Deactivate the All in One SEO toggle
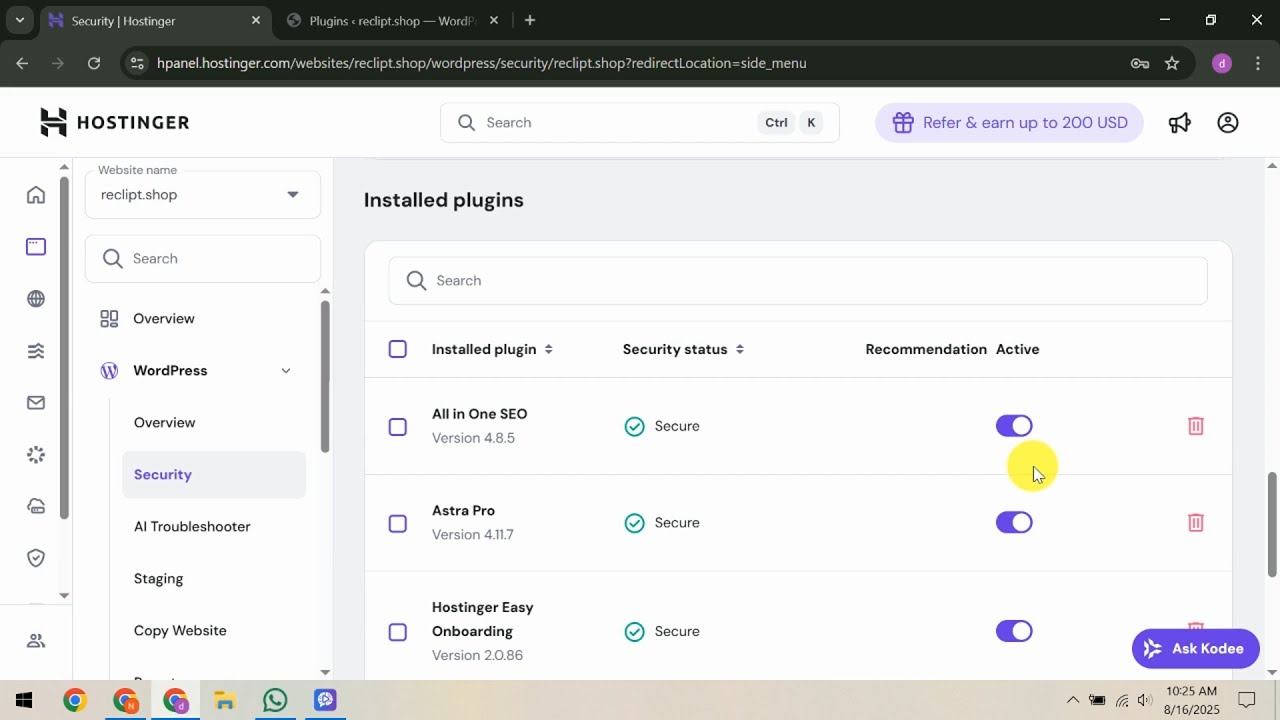This screenshot has width=1280, height=720. click(x=1014, y=426)
